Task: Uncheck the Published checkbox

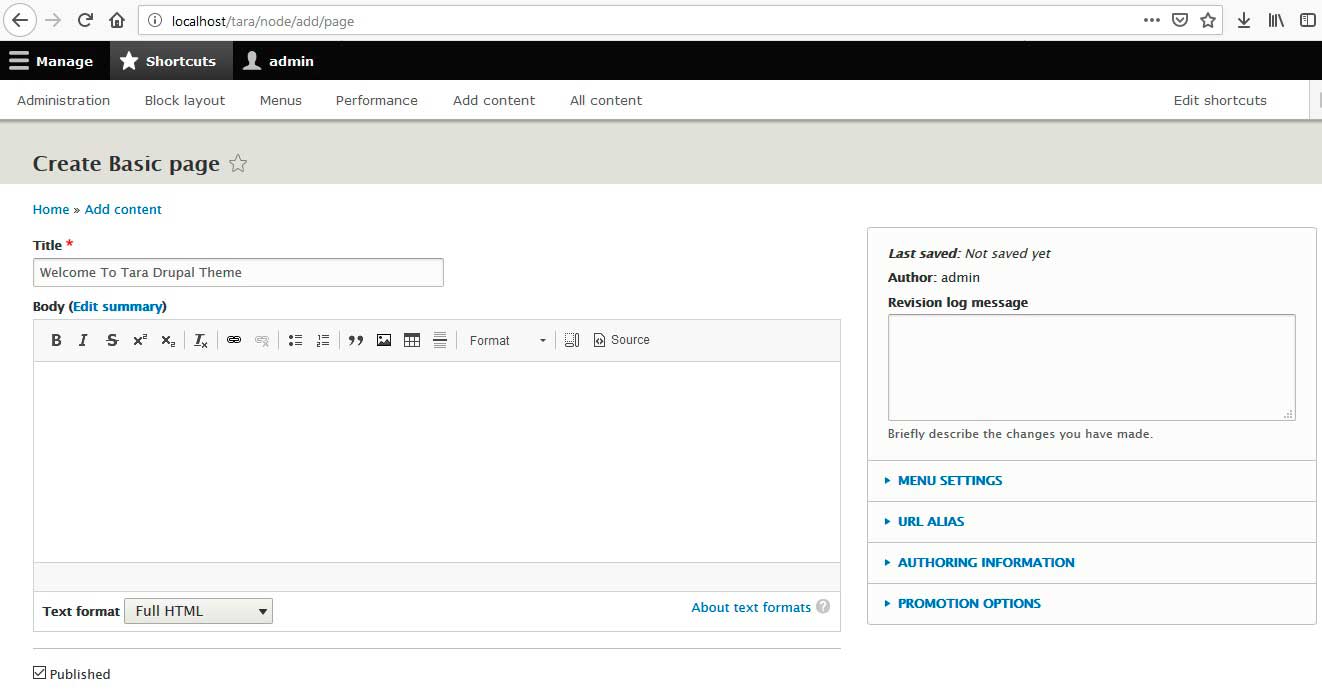Action: [x=40, y=673]
